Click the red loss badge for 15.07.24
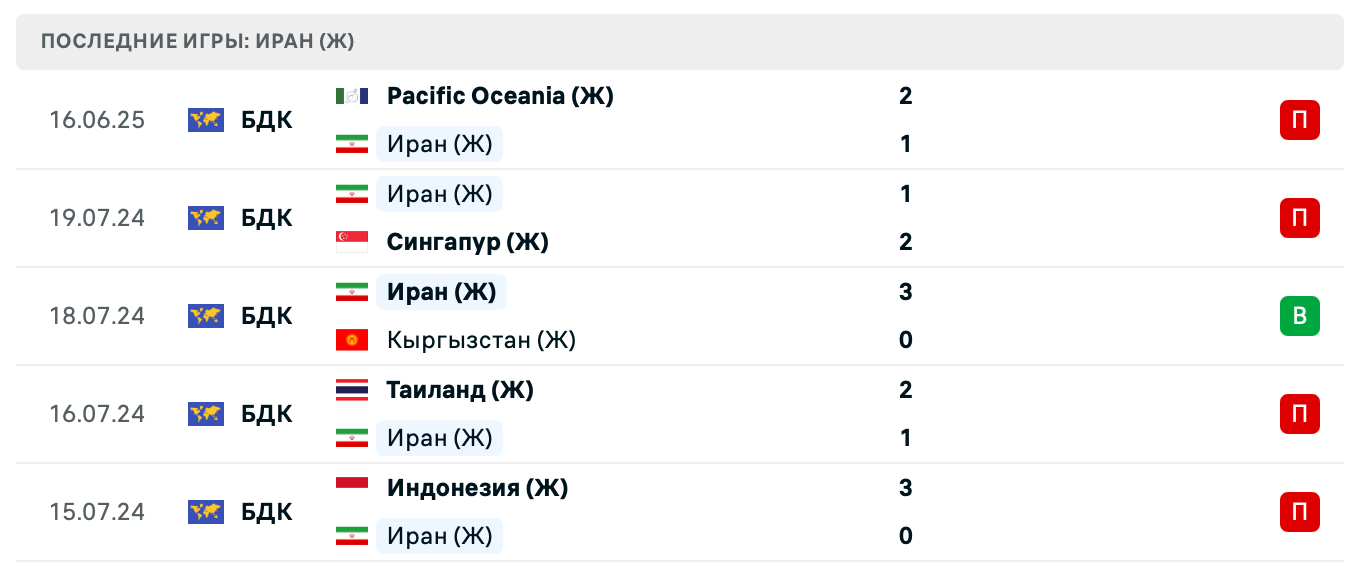The width and height of the screenshot is (1360, 576). [x=1299, y=512]
